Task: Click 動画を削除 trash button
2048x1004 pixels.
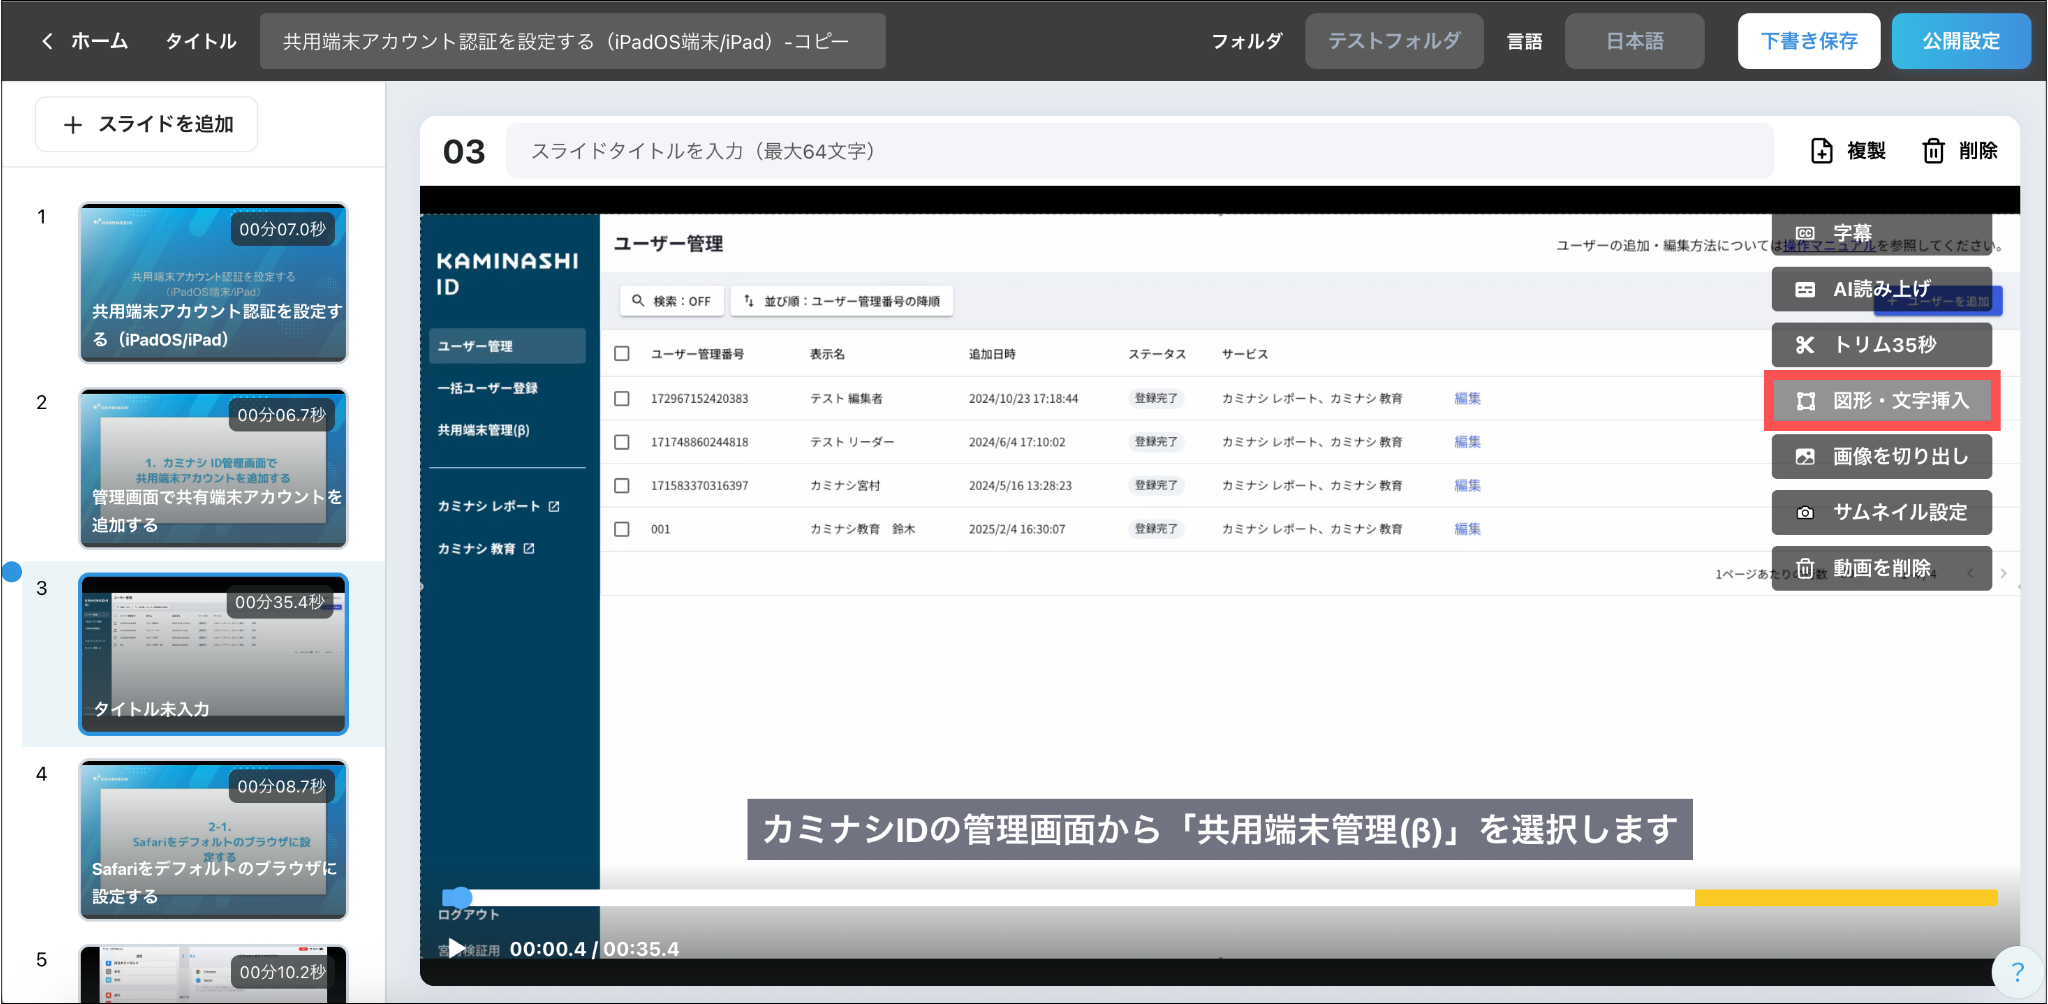Action: [1881, 568]
